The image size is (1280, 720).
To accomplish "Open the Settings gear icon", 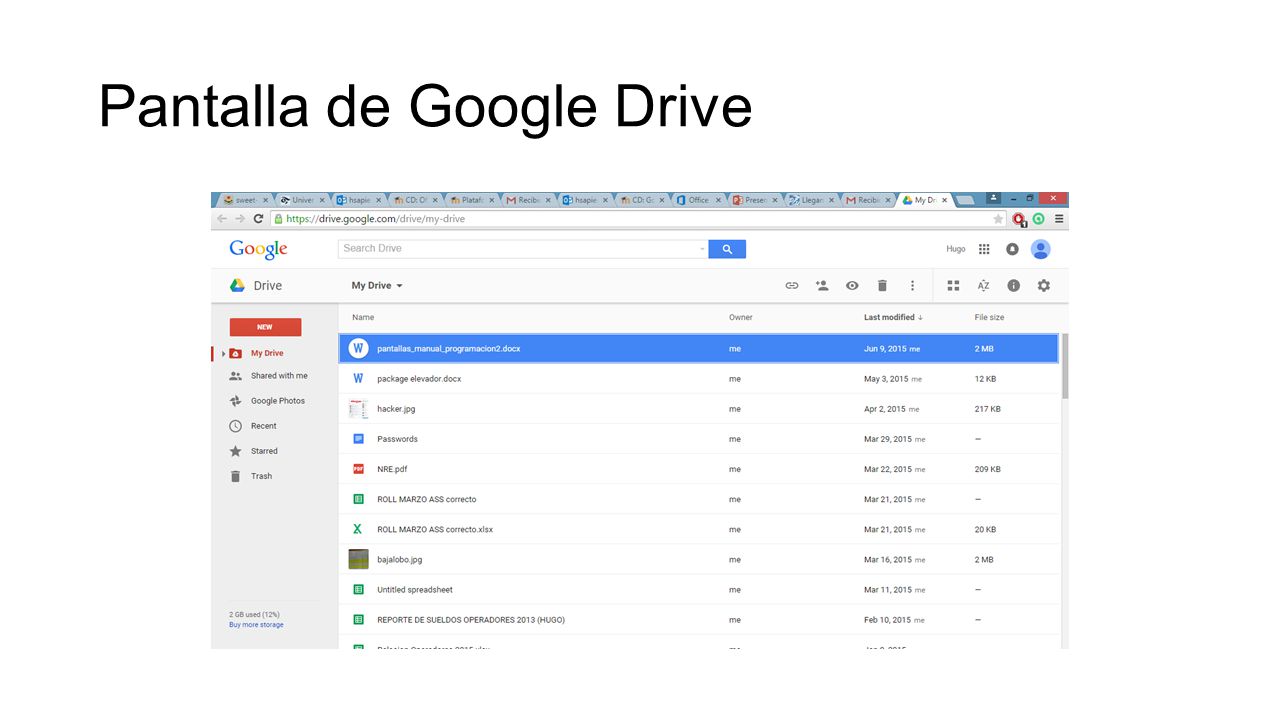I will [1044, 286].
